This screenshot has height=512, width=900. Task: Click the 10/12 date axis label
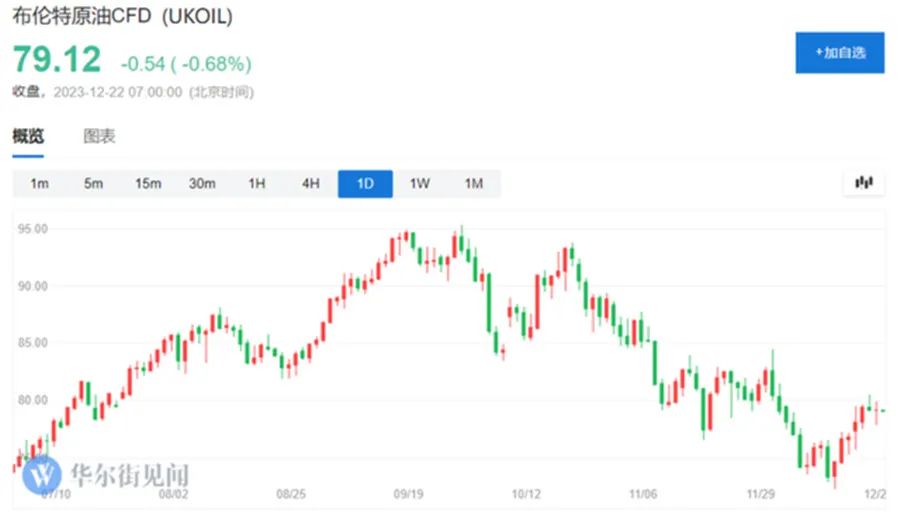click(526, 494)
